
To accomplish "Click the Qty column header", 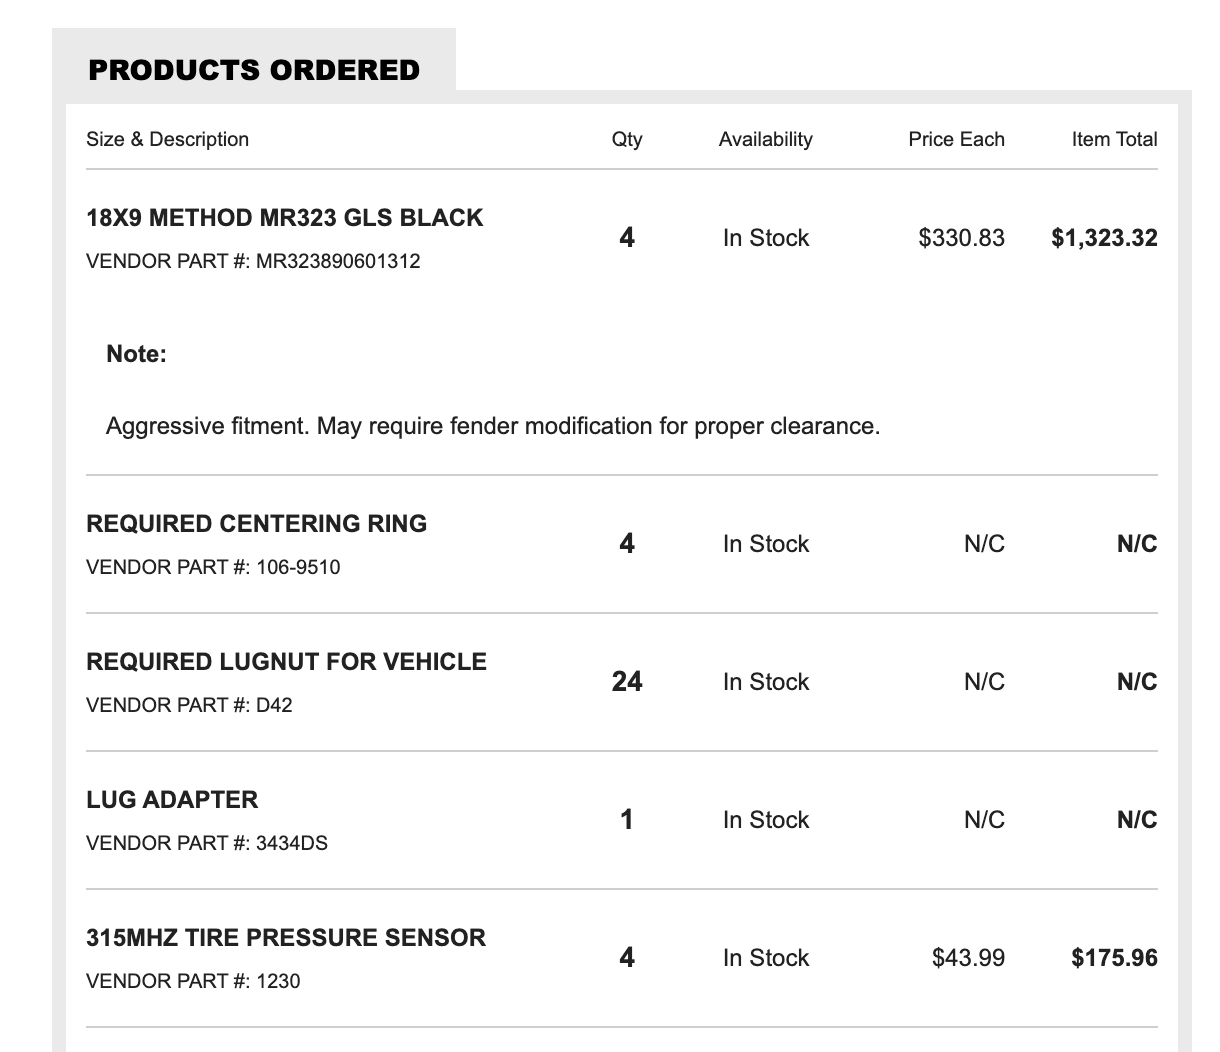I will pyautogui.click(x=627, y=139).
